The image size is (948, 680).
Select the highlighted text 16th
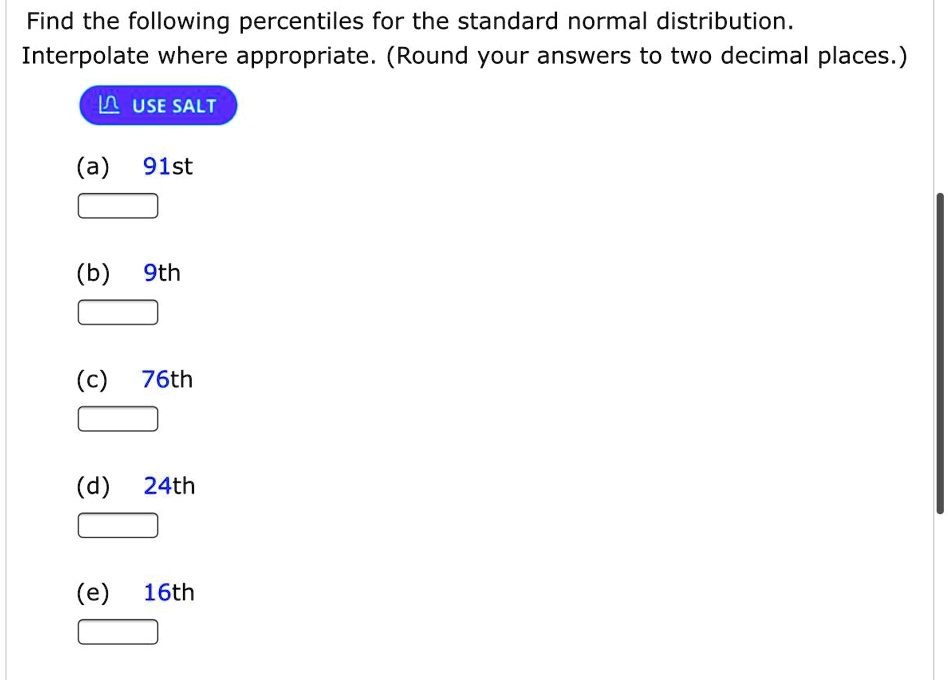168,592
